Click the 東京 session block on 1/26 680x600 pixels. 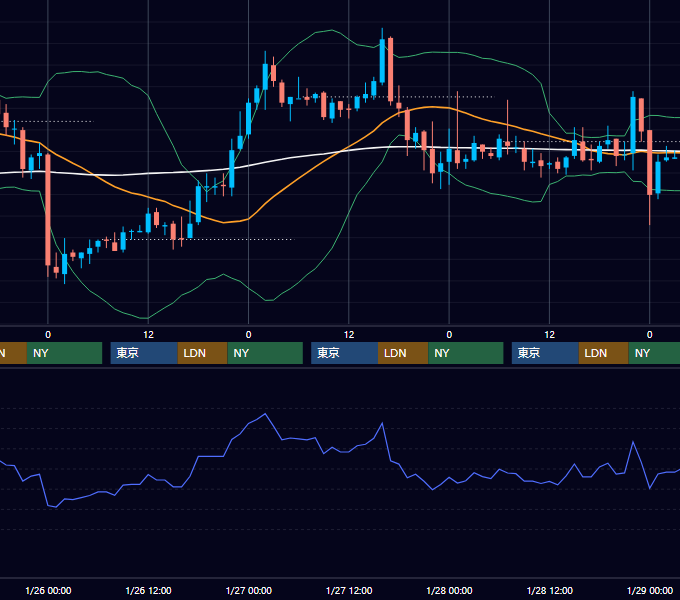click(144, 353)
